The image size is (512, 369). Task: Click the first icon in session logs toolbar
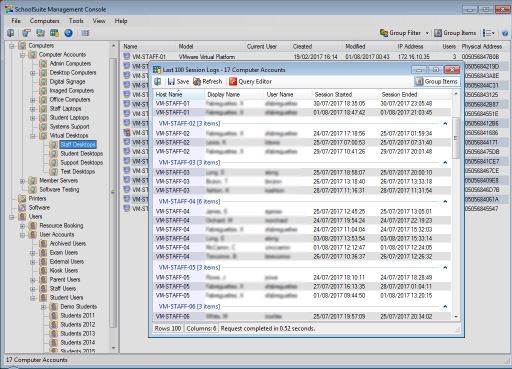(x=158, y=82)
